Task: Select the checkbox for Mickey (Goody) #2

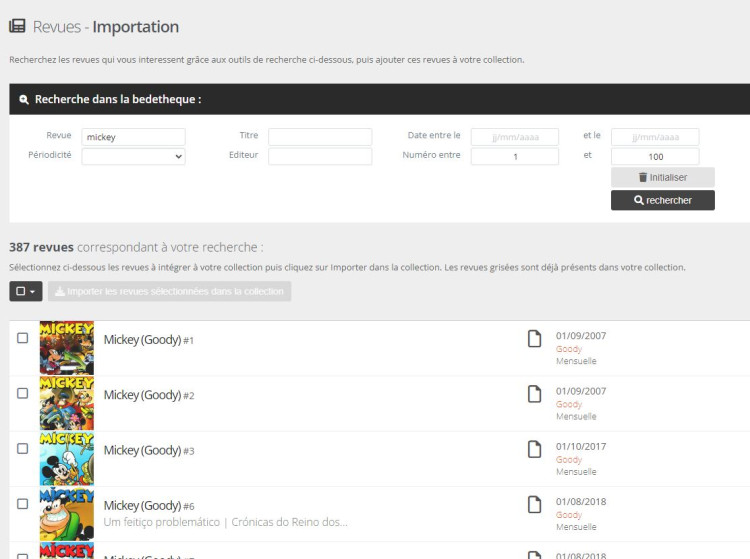Action: pos(23,393)
